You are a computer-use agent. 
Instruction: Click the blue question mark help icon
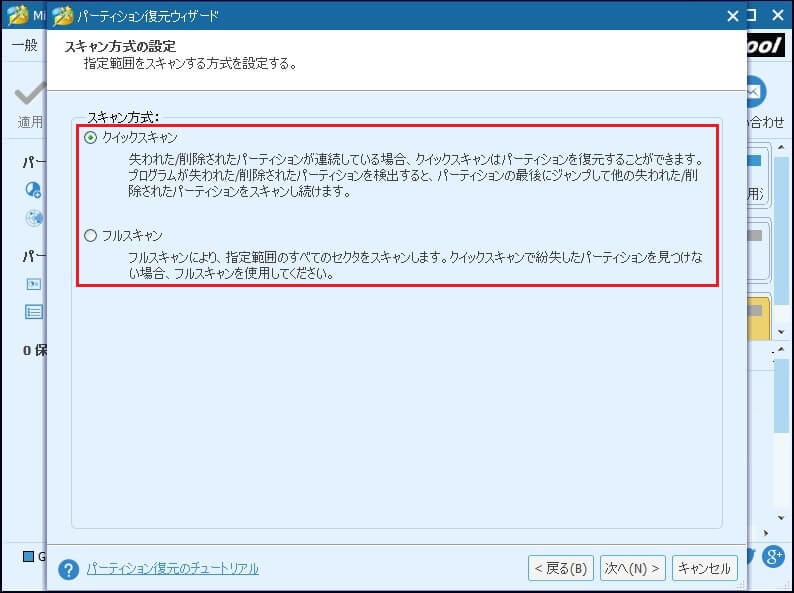click(x=68, y=569)
